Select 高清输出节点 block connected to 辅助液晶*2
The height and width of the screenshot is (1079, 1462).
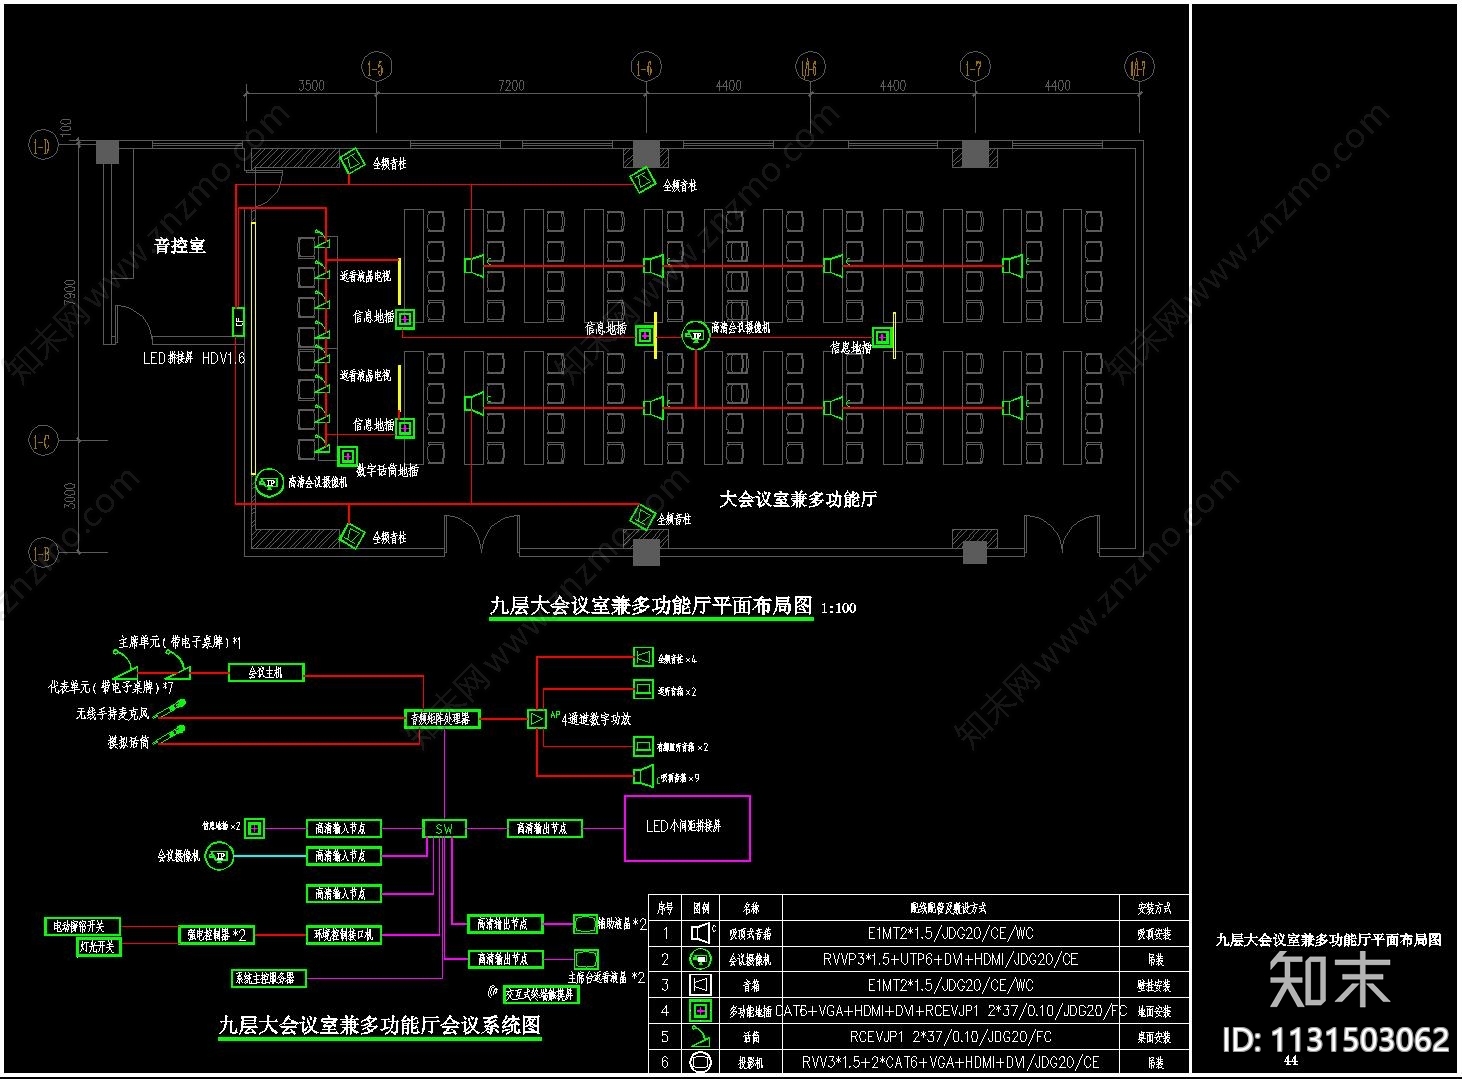pyautogui.click(x=505, y=924)
